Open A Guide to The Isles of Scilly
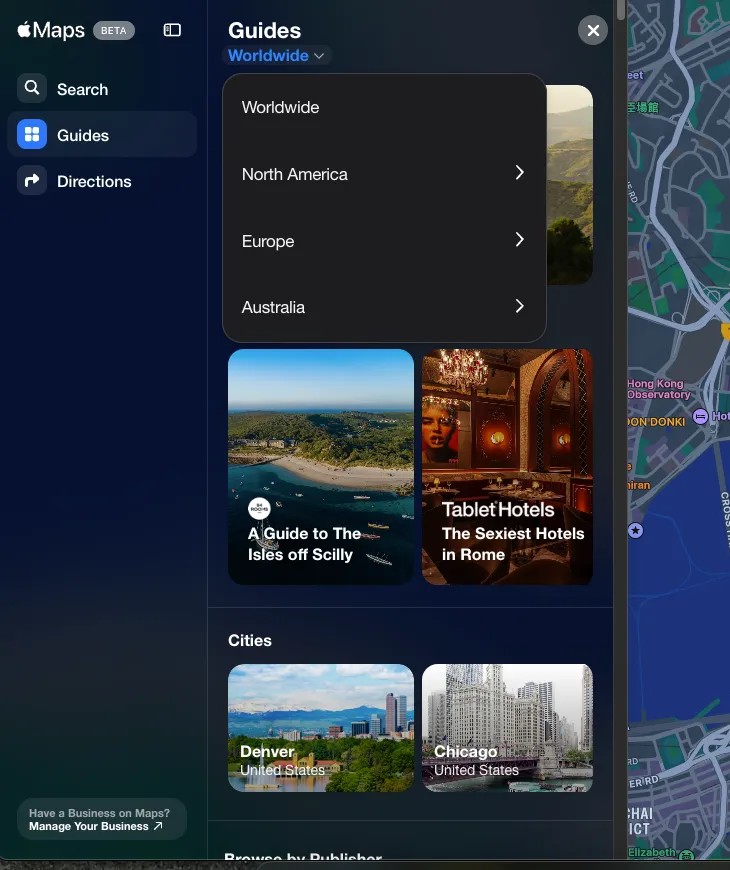This screenshot has height=870, width=730. coord(320,466)
